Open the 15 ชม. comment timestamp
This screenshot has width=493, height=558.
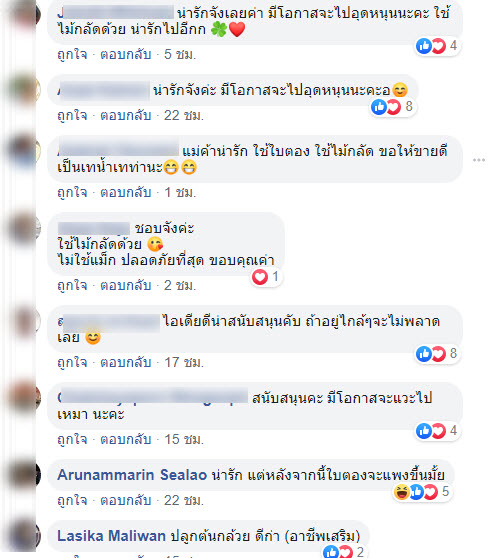(184, 439)
